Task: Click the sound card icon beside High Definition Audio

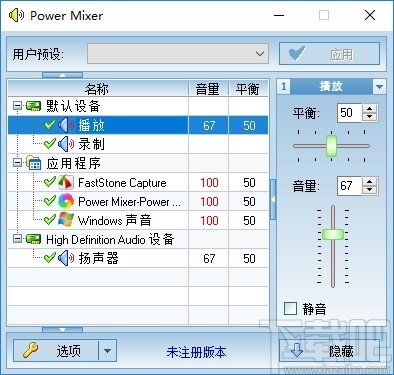Action: [33, 239]
